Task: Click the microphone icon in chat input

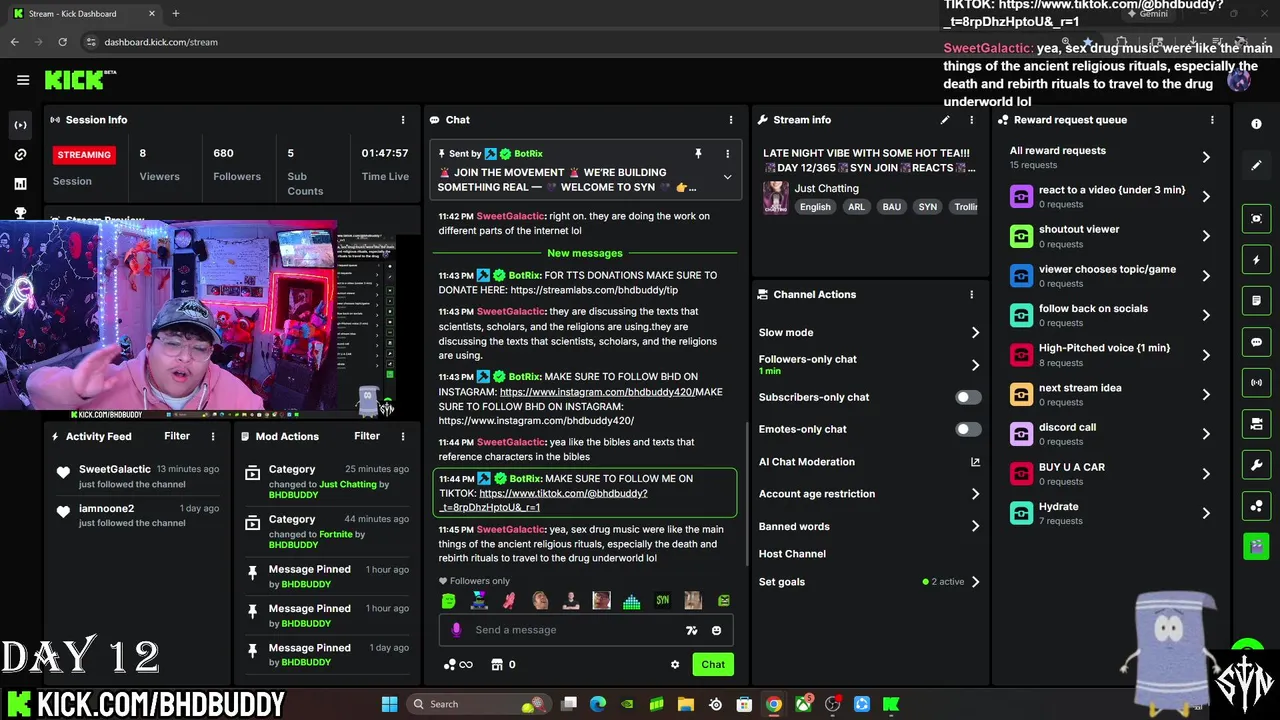Action: click(457, 630)
